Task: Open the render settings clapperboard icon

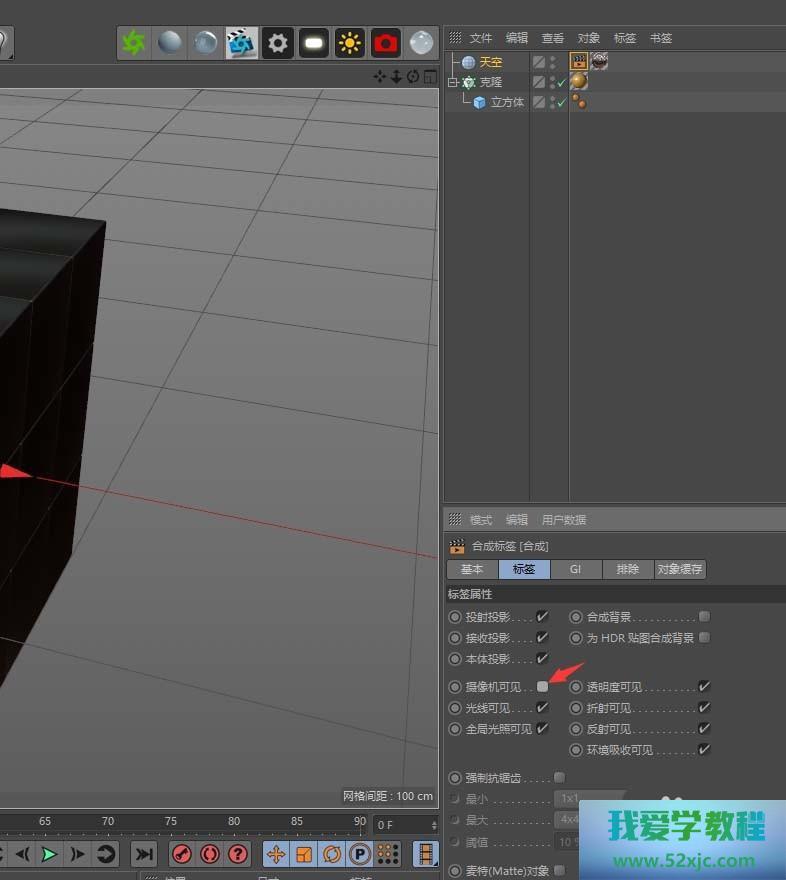Action: point(241,43)
